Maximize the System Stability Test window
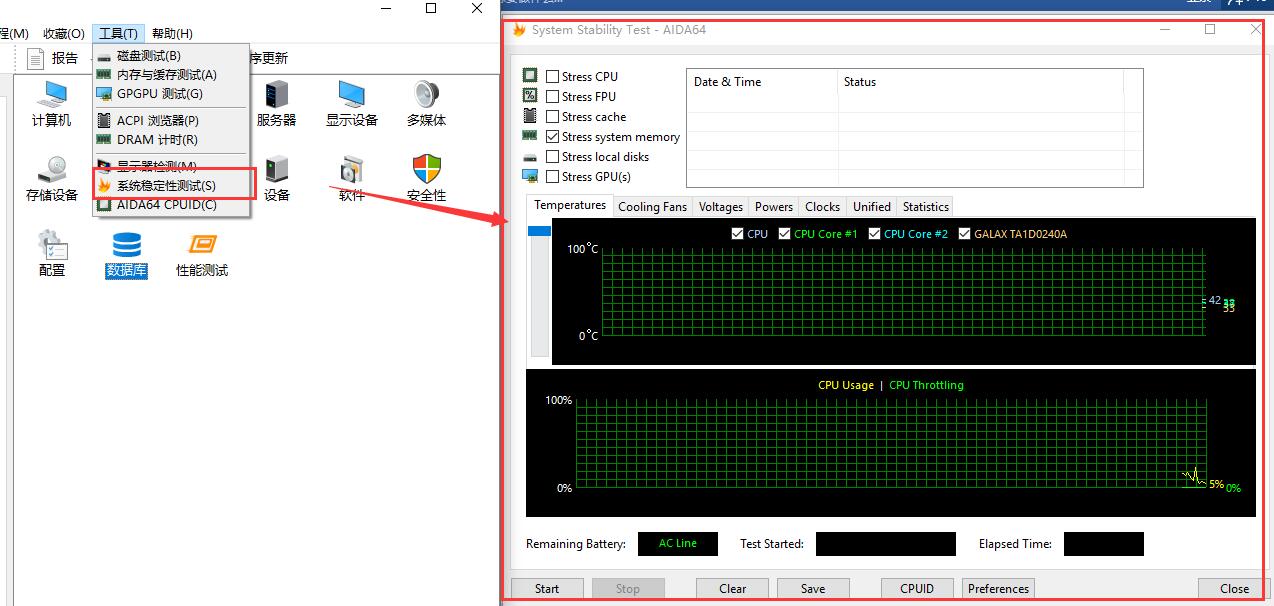Viewport: 1274px width, 606px height. (1210, 29)
